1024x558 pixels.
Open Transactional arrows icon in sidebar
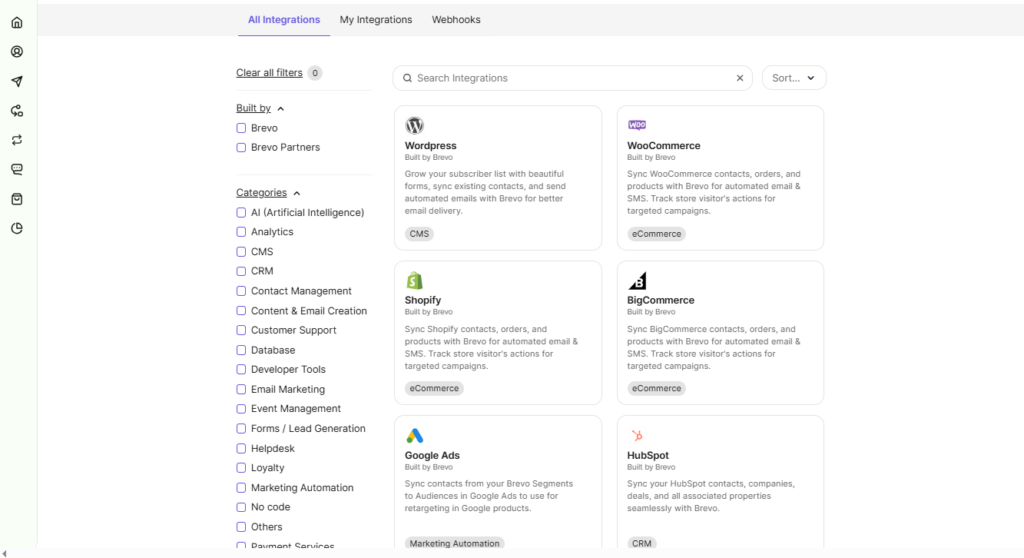click(17, 140)
